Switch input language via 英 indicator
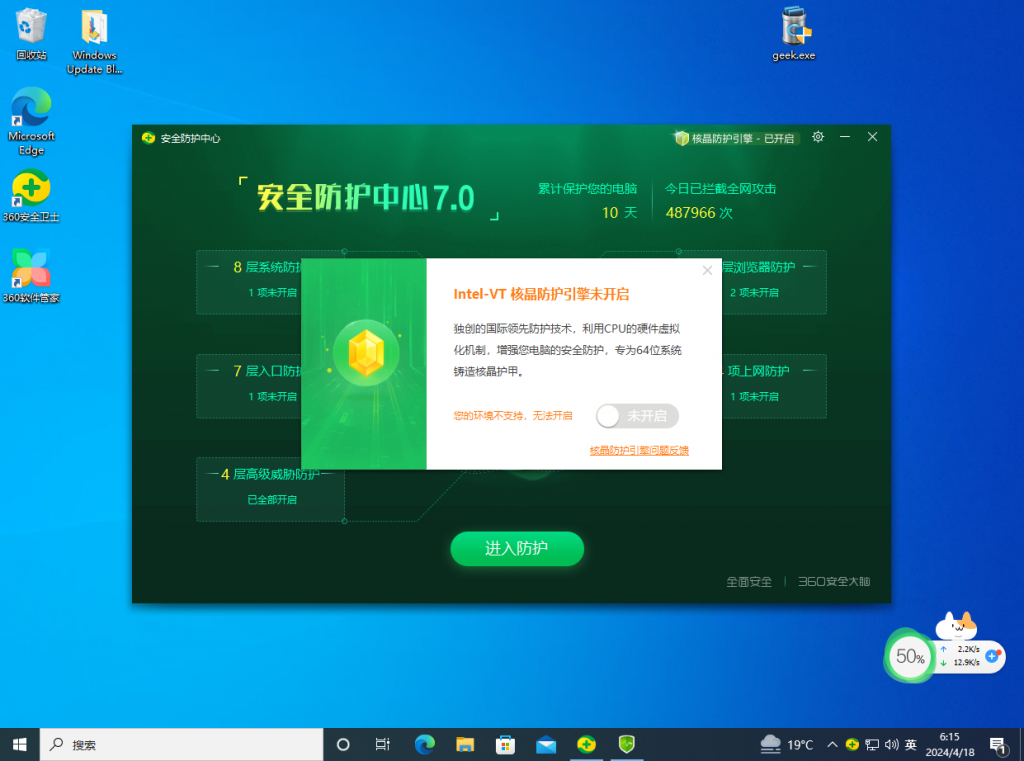Viewport: 1024px width, 761px height. (911, 745)
